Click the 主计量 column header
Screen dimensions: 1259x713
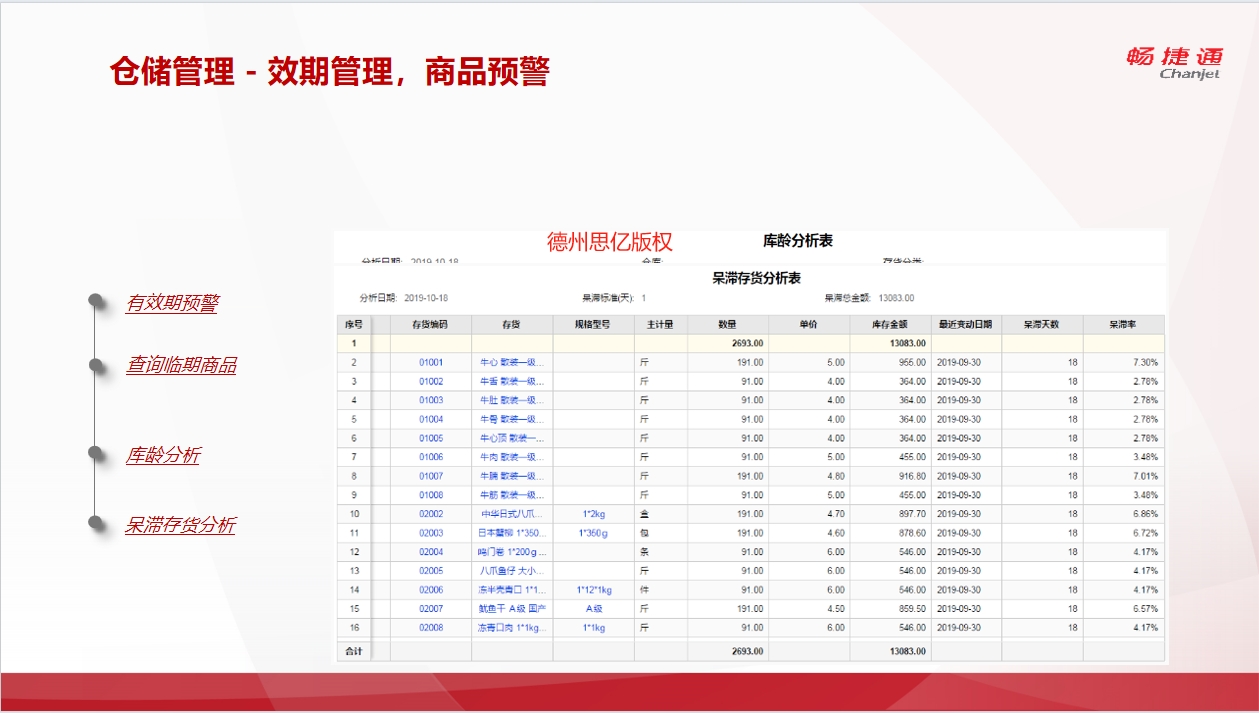click(660, 324)
